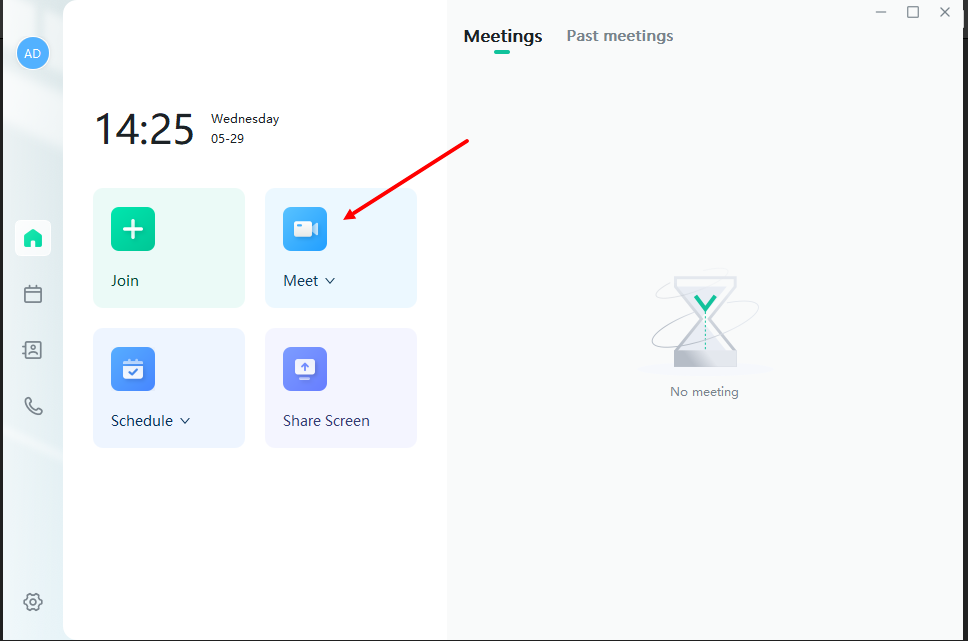Screen dimensions: 968x641
Task: Expand the Schedule dropdown arrow
Action: pyautogui.click(x=185, y=421)
